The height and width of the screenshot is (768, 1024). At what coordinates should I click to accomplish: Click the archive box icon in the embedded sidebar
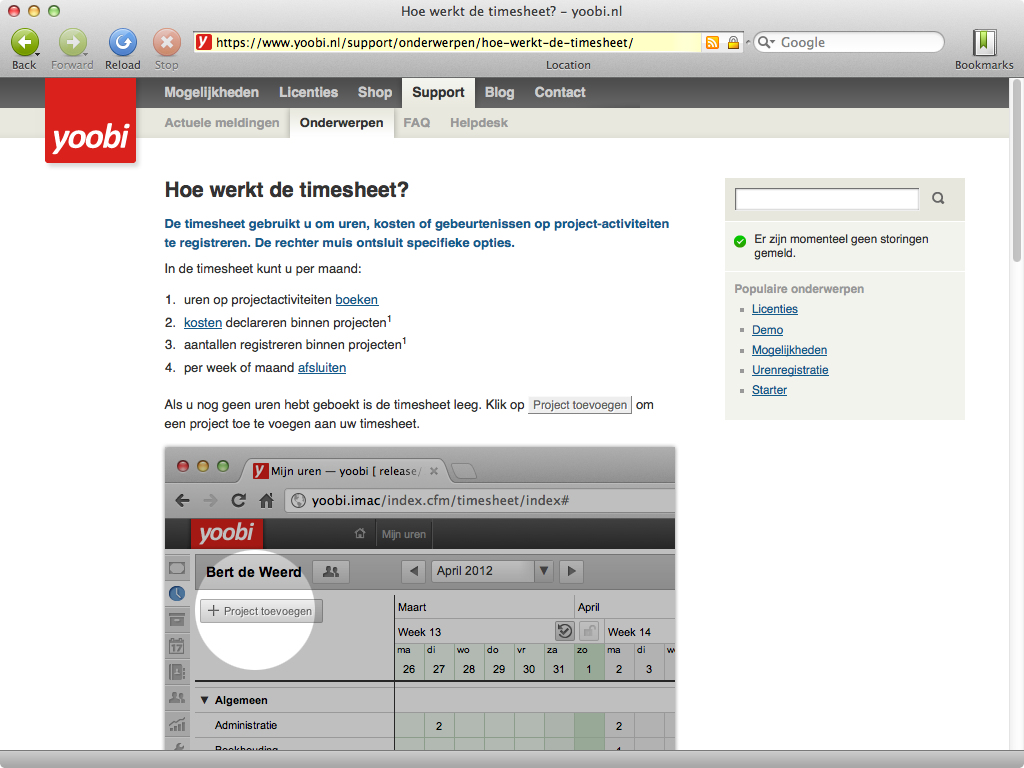[177, 620]
